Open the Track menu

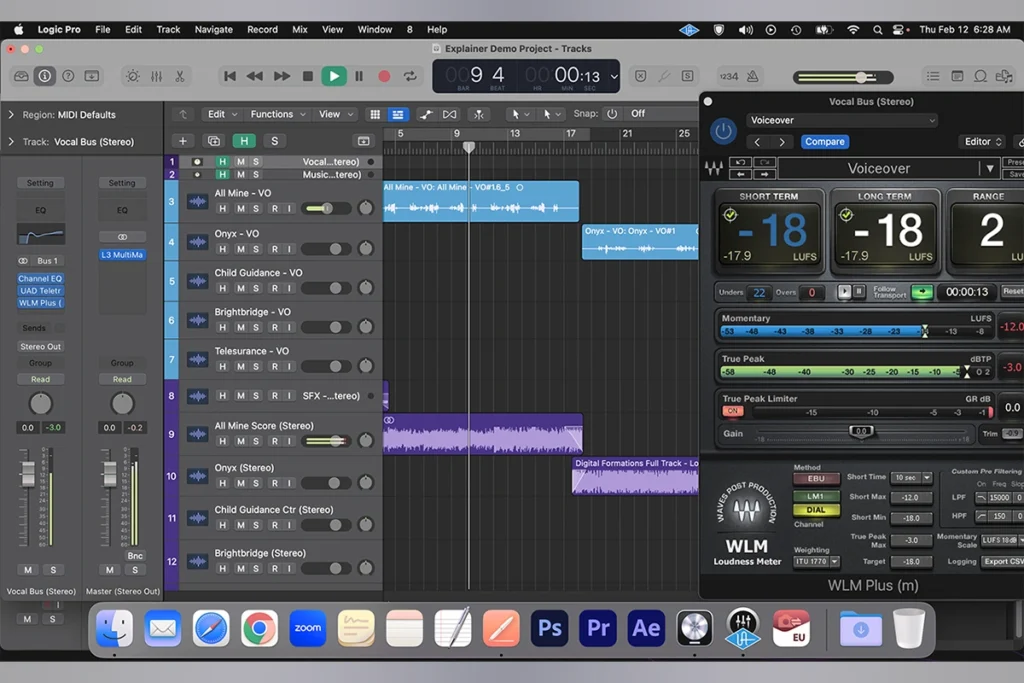click(168, 29)
